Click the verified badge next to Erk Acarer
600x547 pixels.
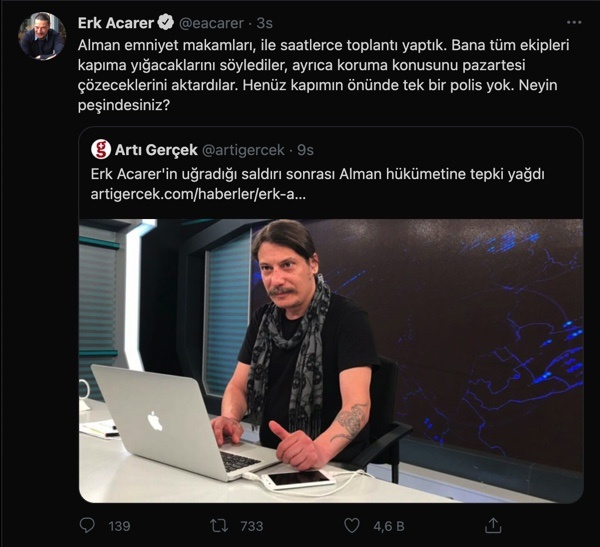[166, 23]
